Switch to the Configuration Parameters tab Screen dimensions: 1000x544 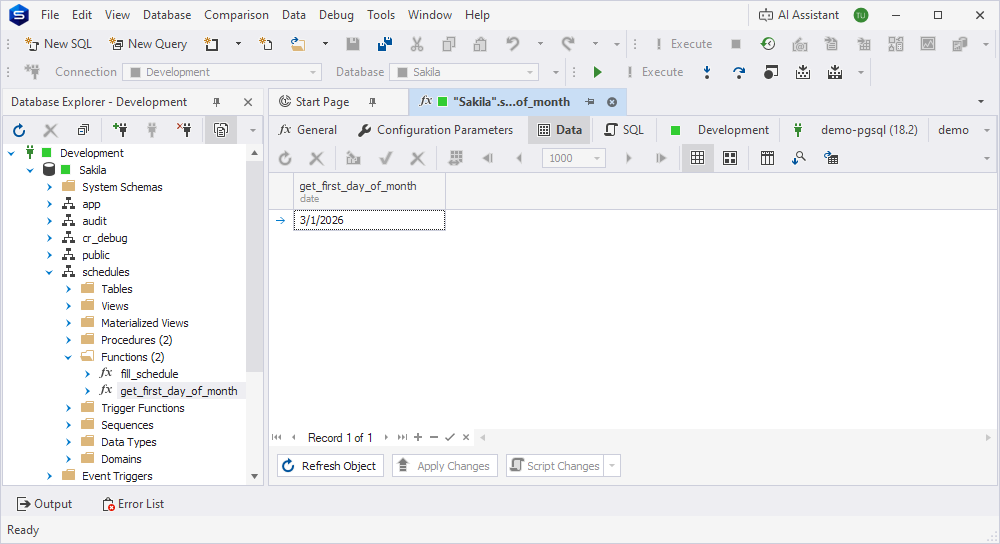[436, 130]
